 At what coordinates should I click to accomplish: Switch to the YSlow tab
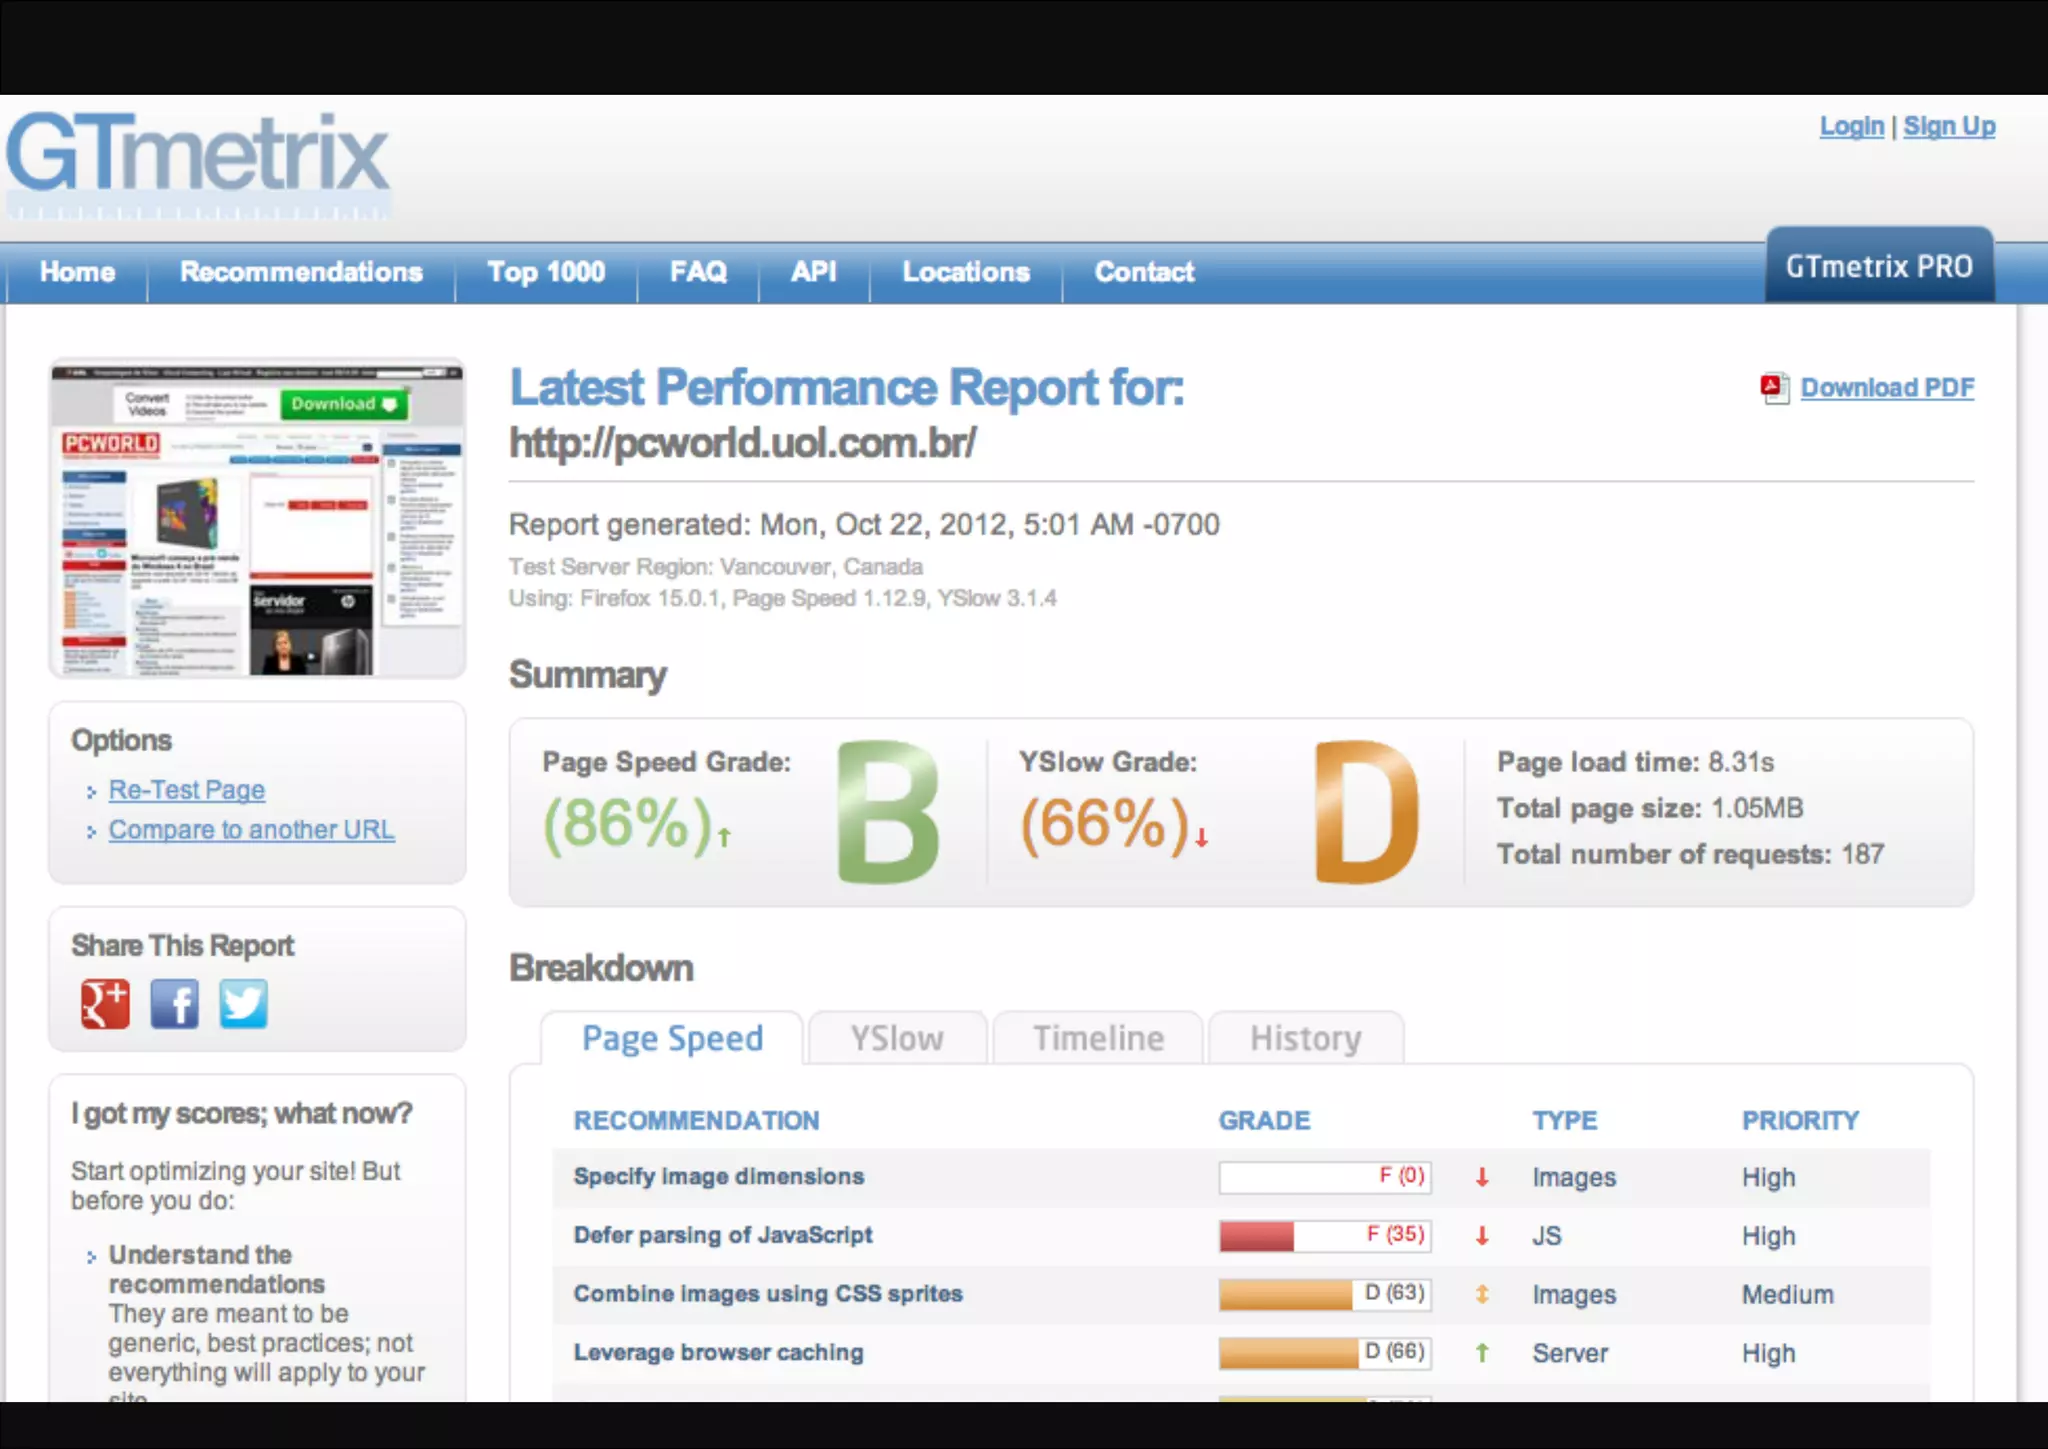pyautogui.click(x=896, y=1038)
